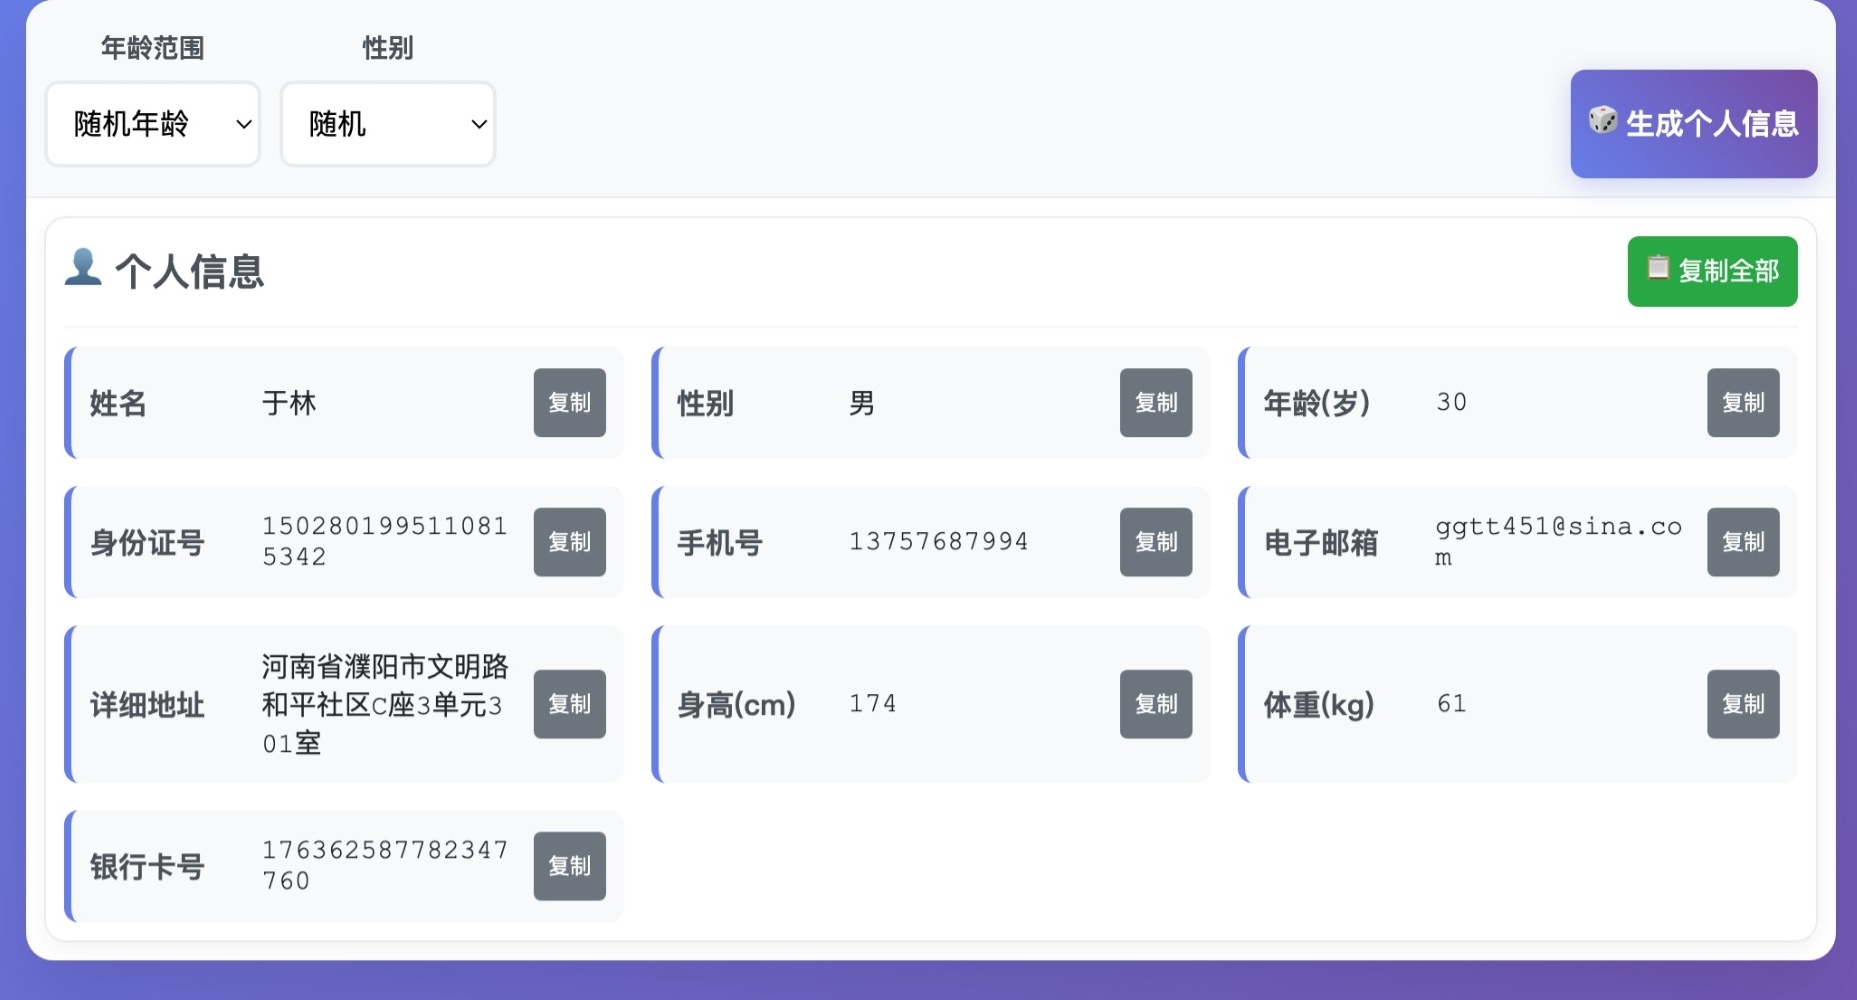Viewport: 1857px width, 1000px height.
Task: Copy the 银行卡号 number
Action: [x=569, y=866]
